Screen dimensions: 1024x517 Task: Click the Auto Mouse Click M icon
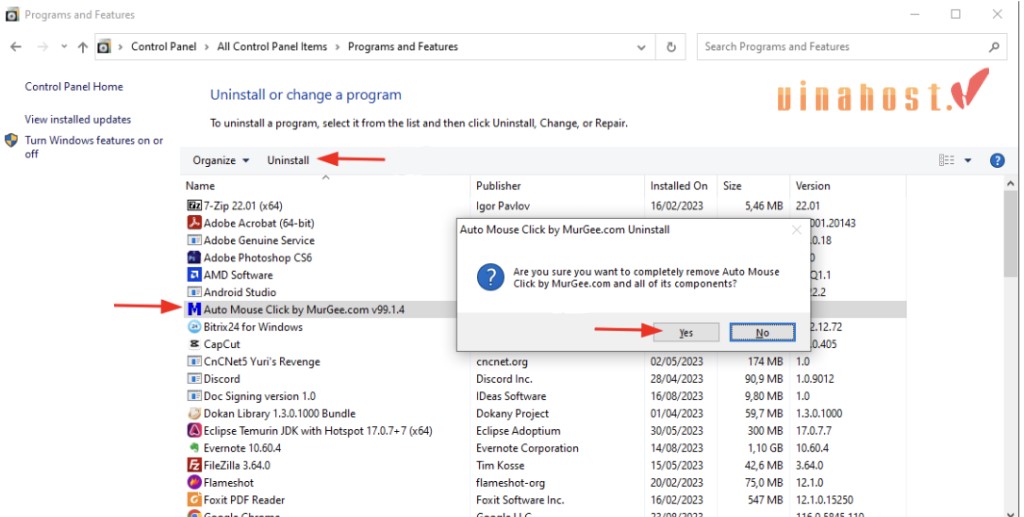(x=194, y=309)
